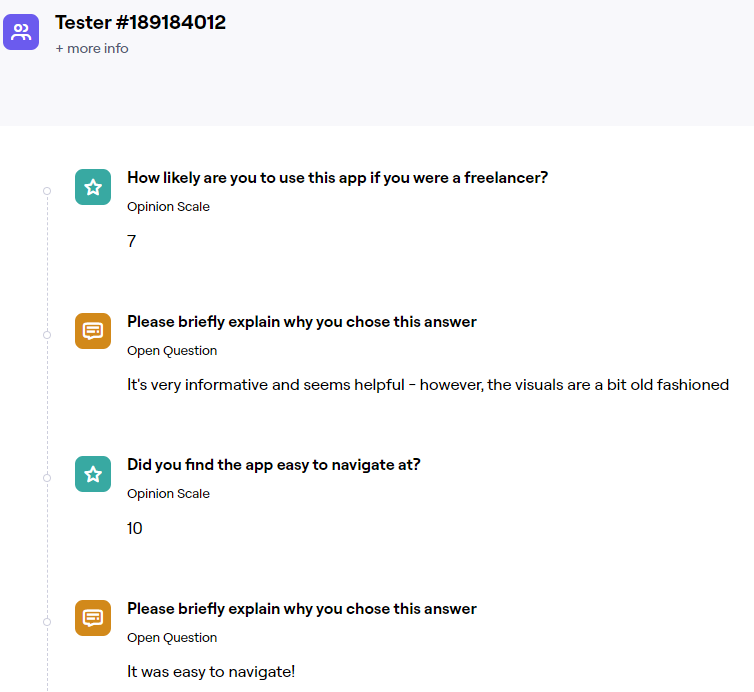Click the purple tester profile icon
The height and width of the screenshot is (692, 754).
point(21,32)
